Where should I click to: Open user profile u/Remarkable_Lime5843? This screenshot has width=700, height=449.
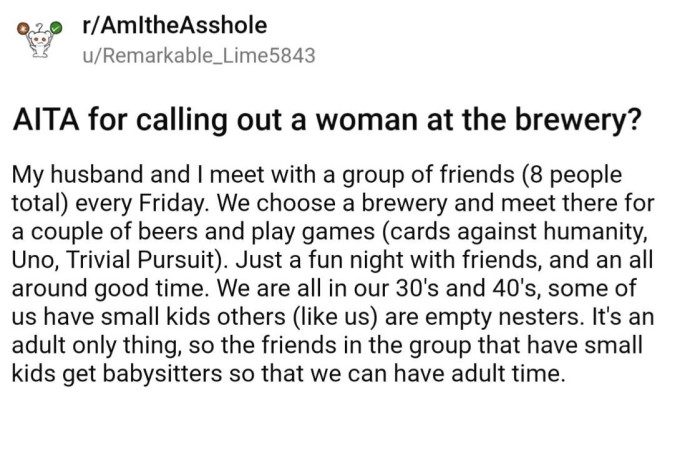click(x=197, y=55)
